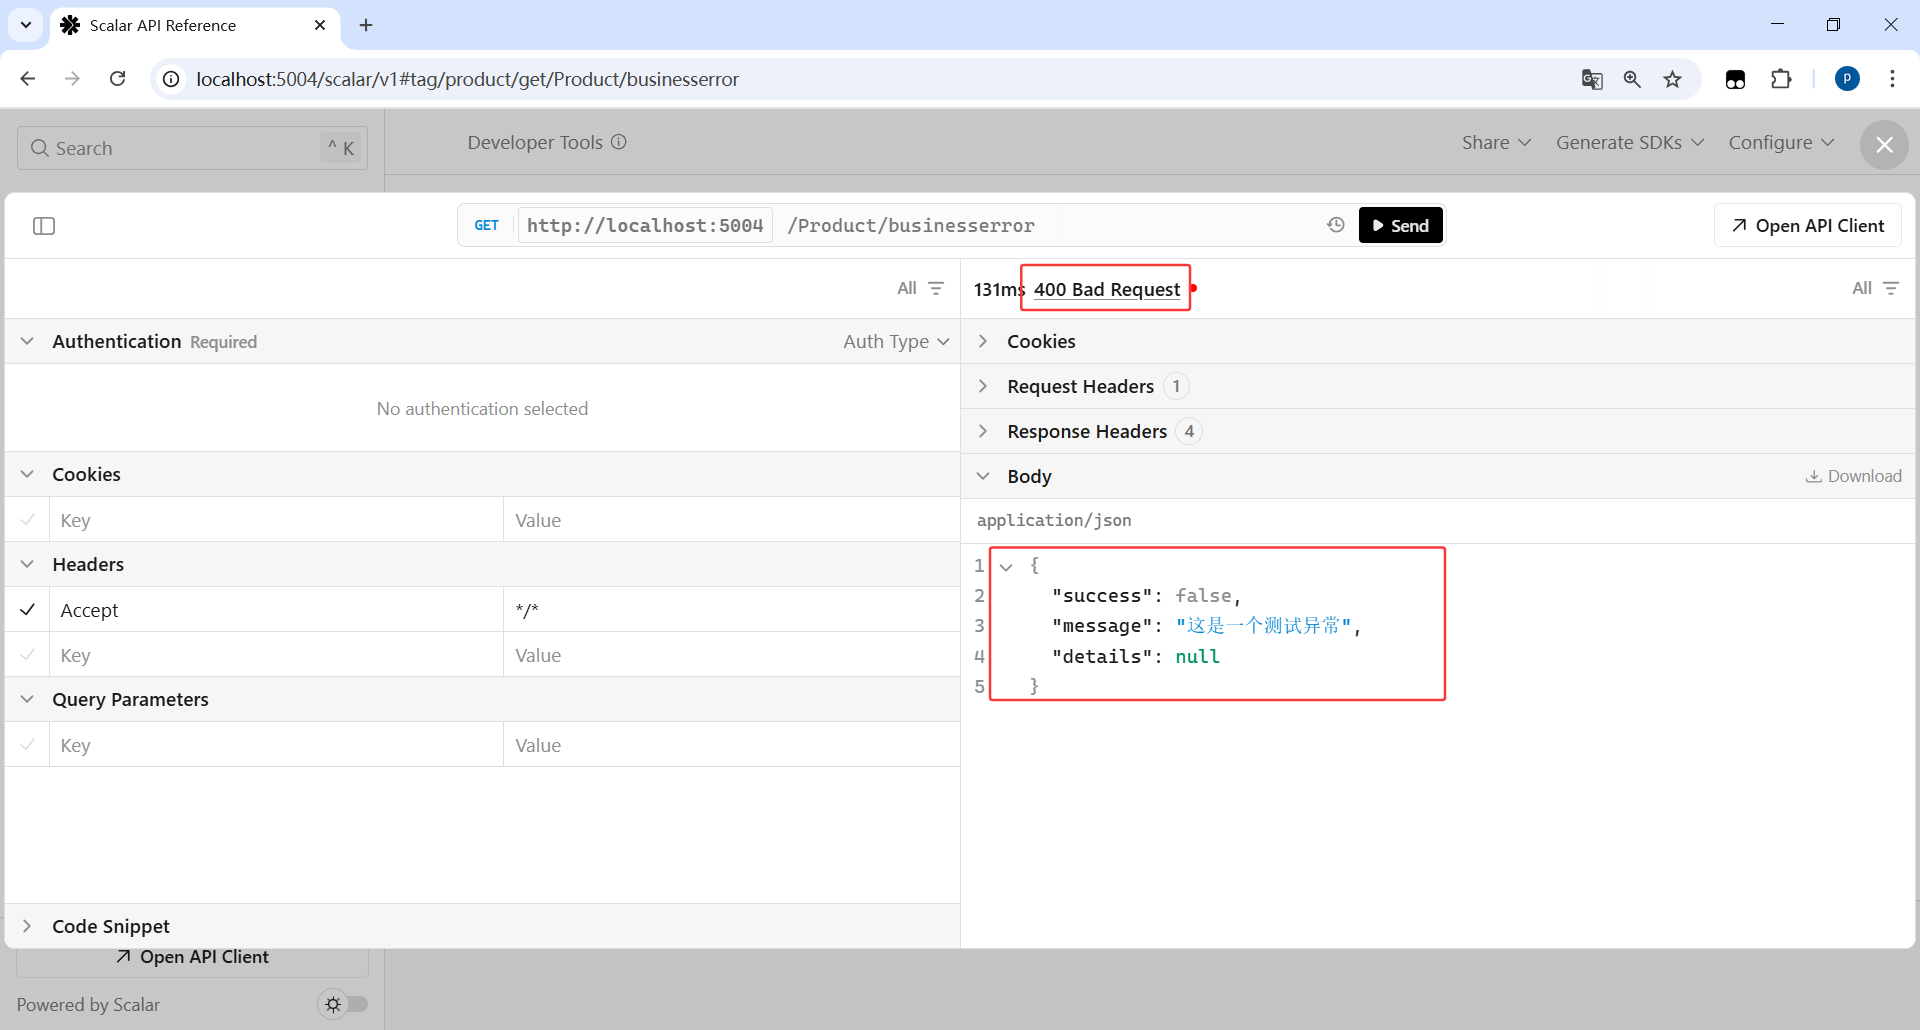Toggle the dark mode switch
The height and width of the screenshot is (1030, 1920).
pyautogui.click(x=343, y=1004)
